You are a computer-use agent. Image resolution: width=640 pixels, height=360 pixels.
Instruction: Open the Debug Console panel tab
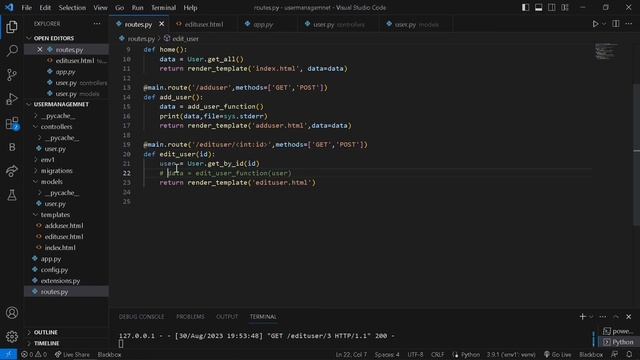click(x=141, y=316)
